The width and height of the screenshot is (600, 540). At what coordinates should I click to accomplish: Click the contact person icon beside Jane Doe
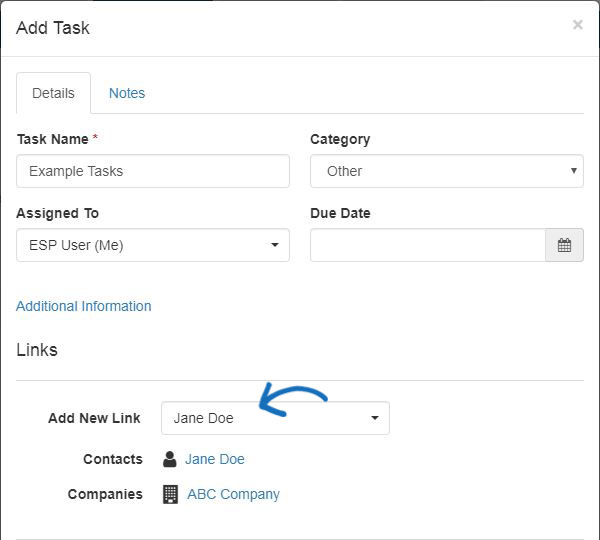click(170, 459)
